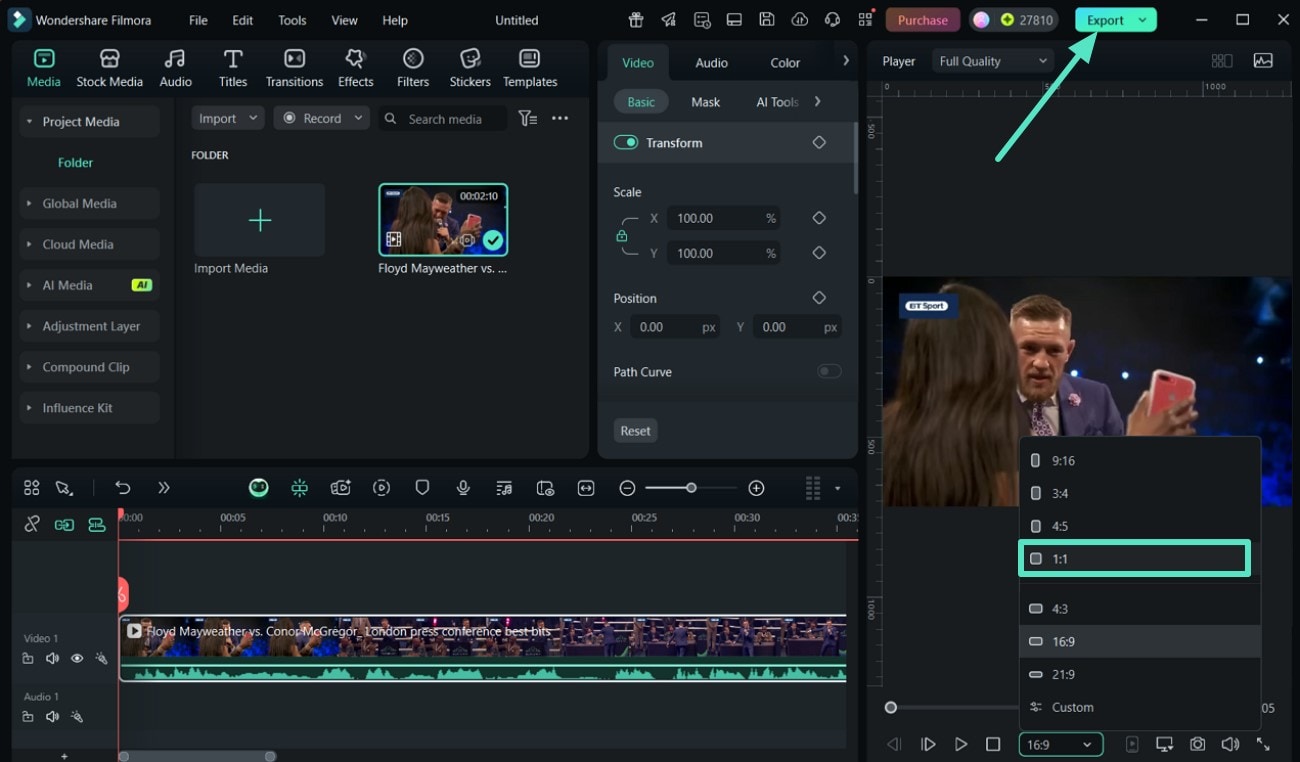Click the snapshot camera icon in player
1300x762 pixels.
pos(1197,744)
